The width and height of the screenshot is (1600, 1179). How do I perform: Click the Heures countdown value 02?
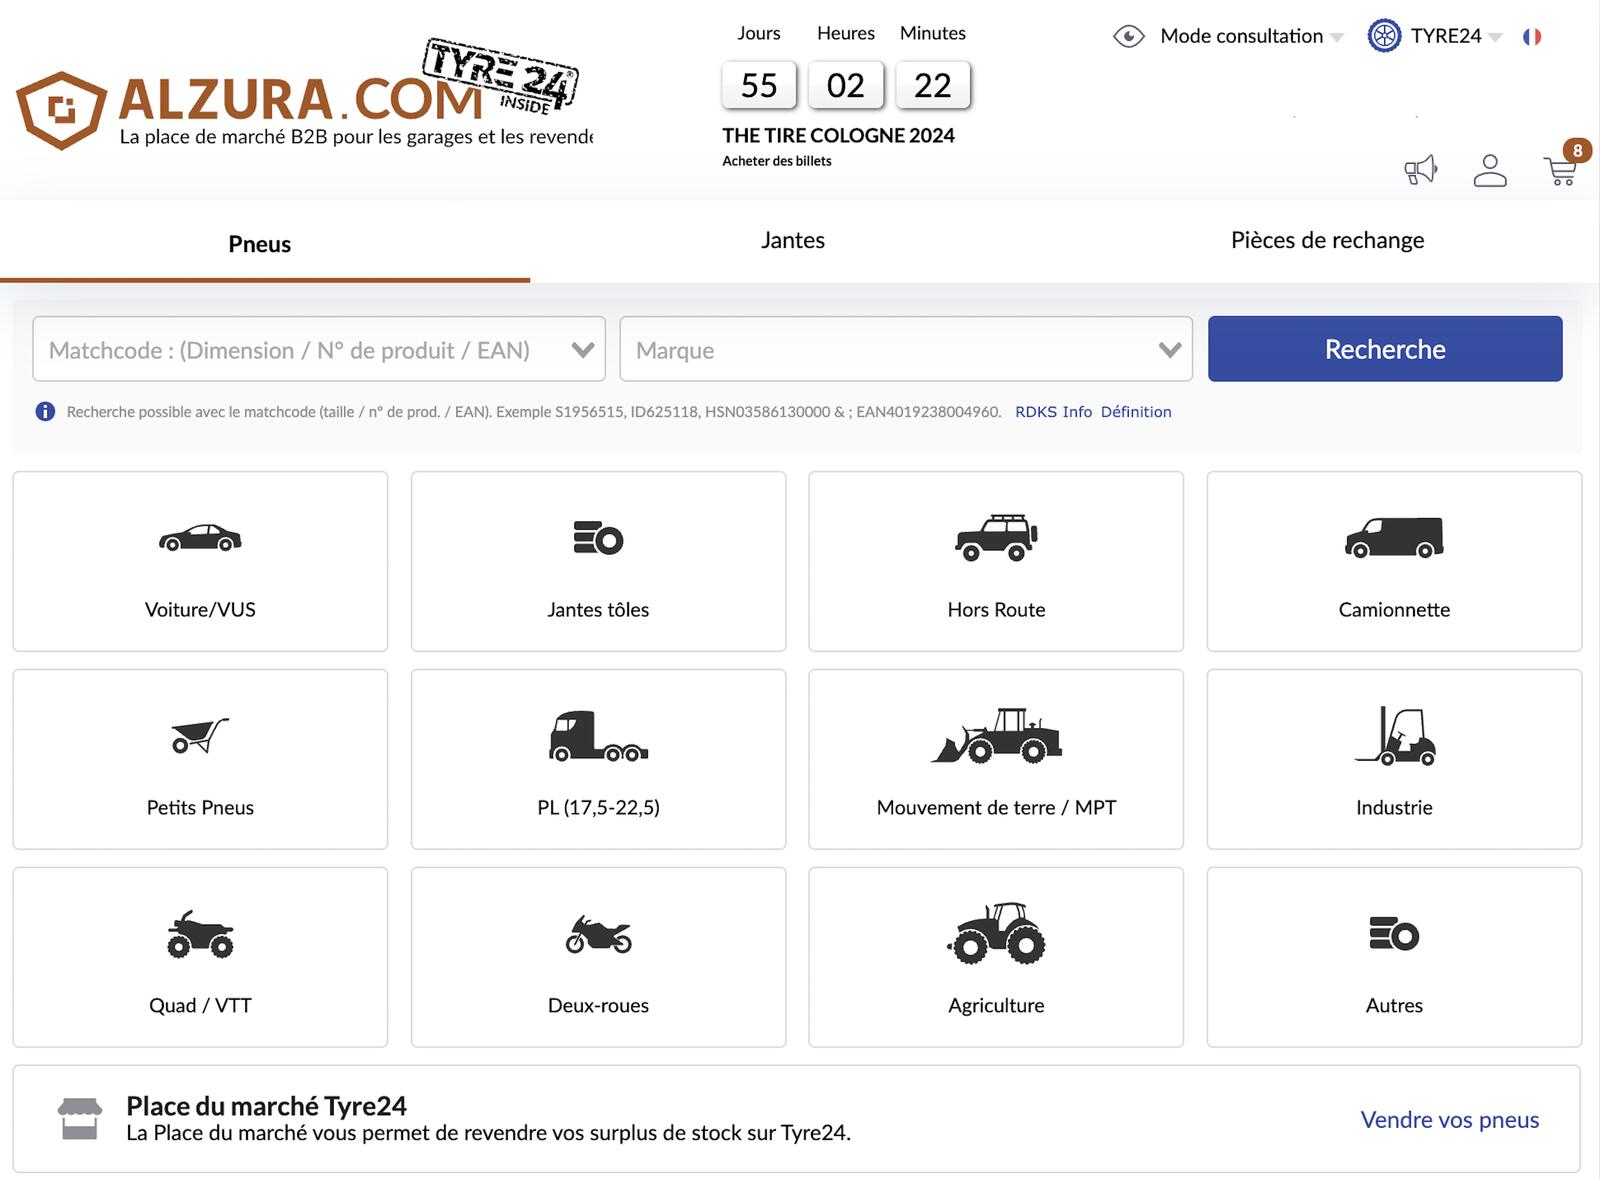[x=846, y=85]
